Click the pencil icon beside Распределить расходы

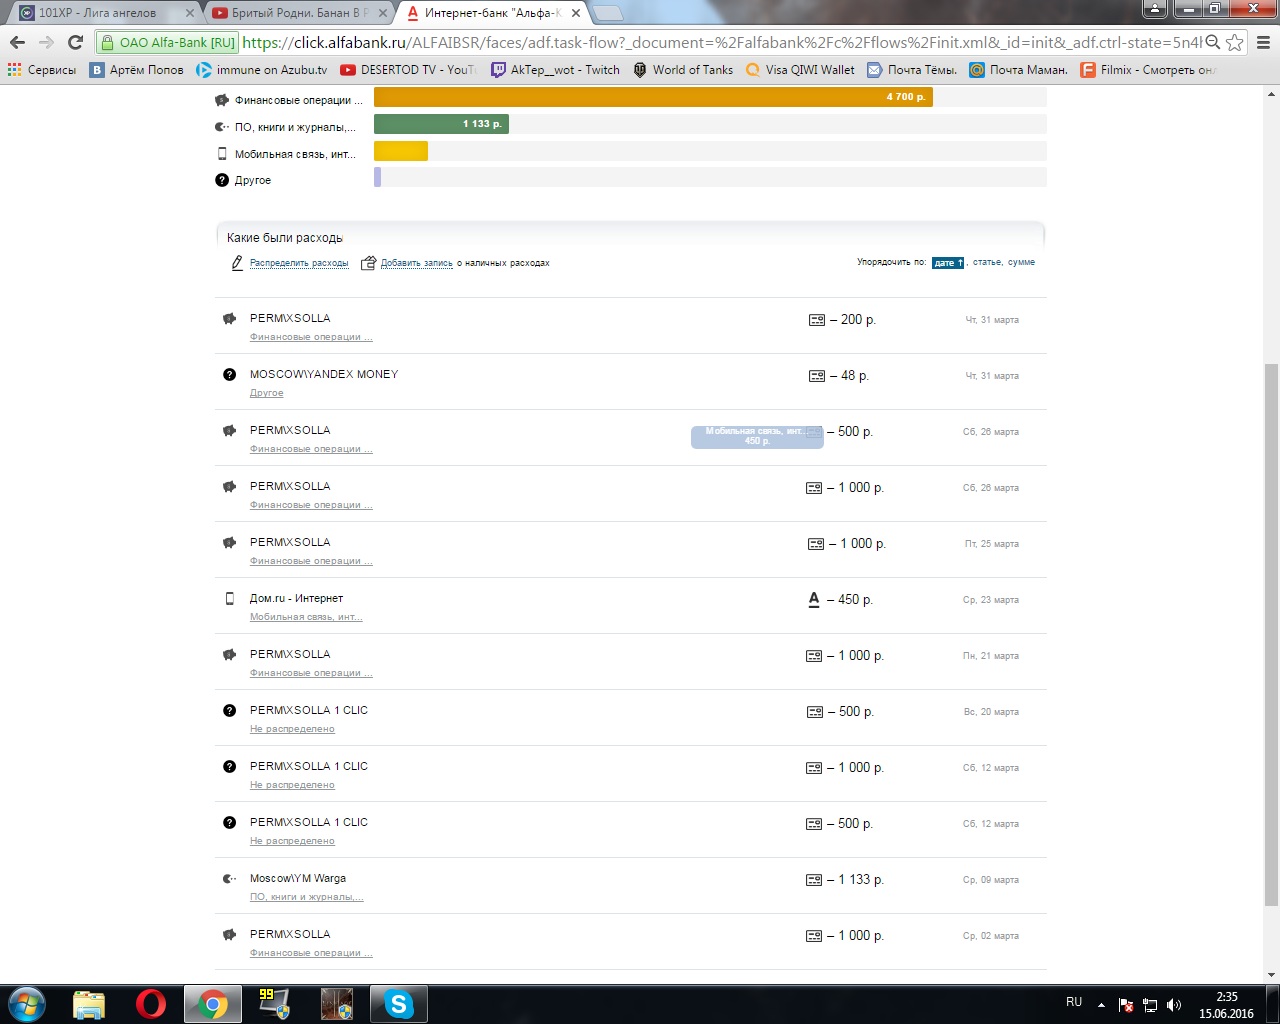(237, 263)
